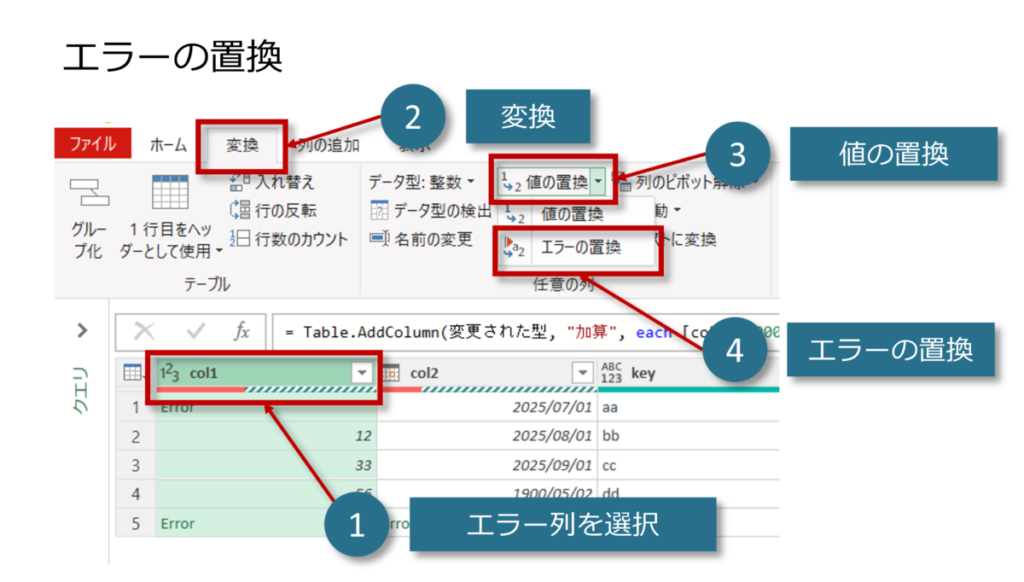
Task: Click the col2 date type icon
Action: [x=391, y=372]
